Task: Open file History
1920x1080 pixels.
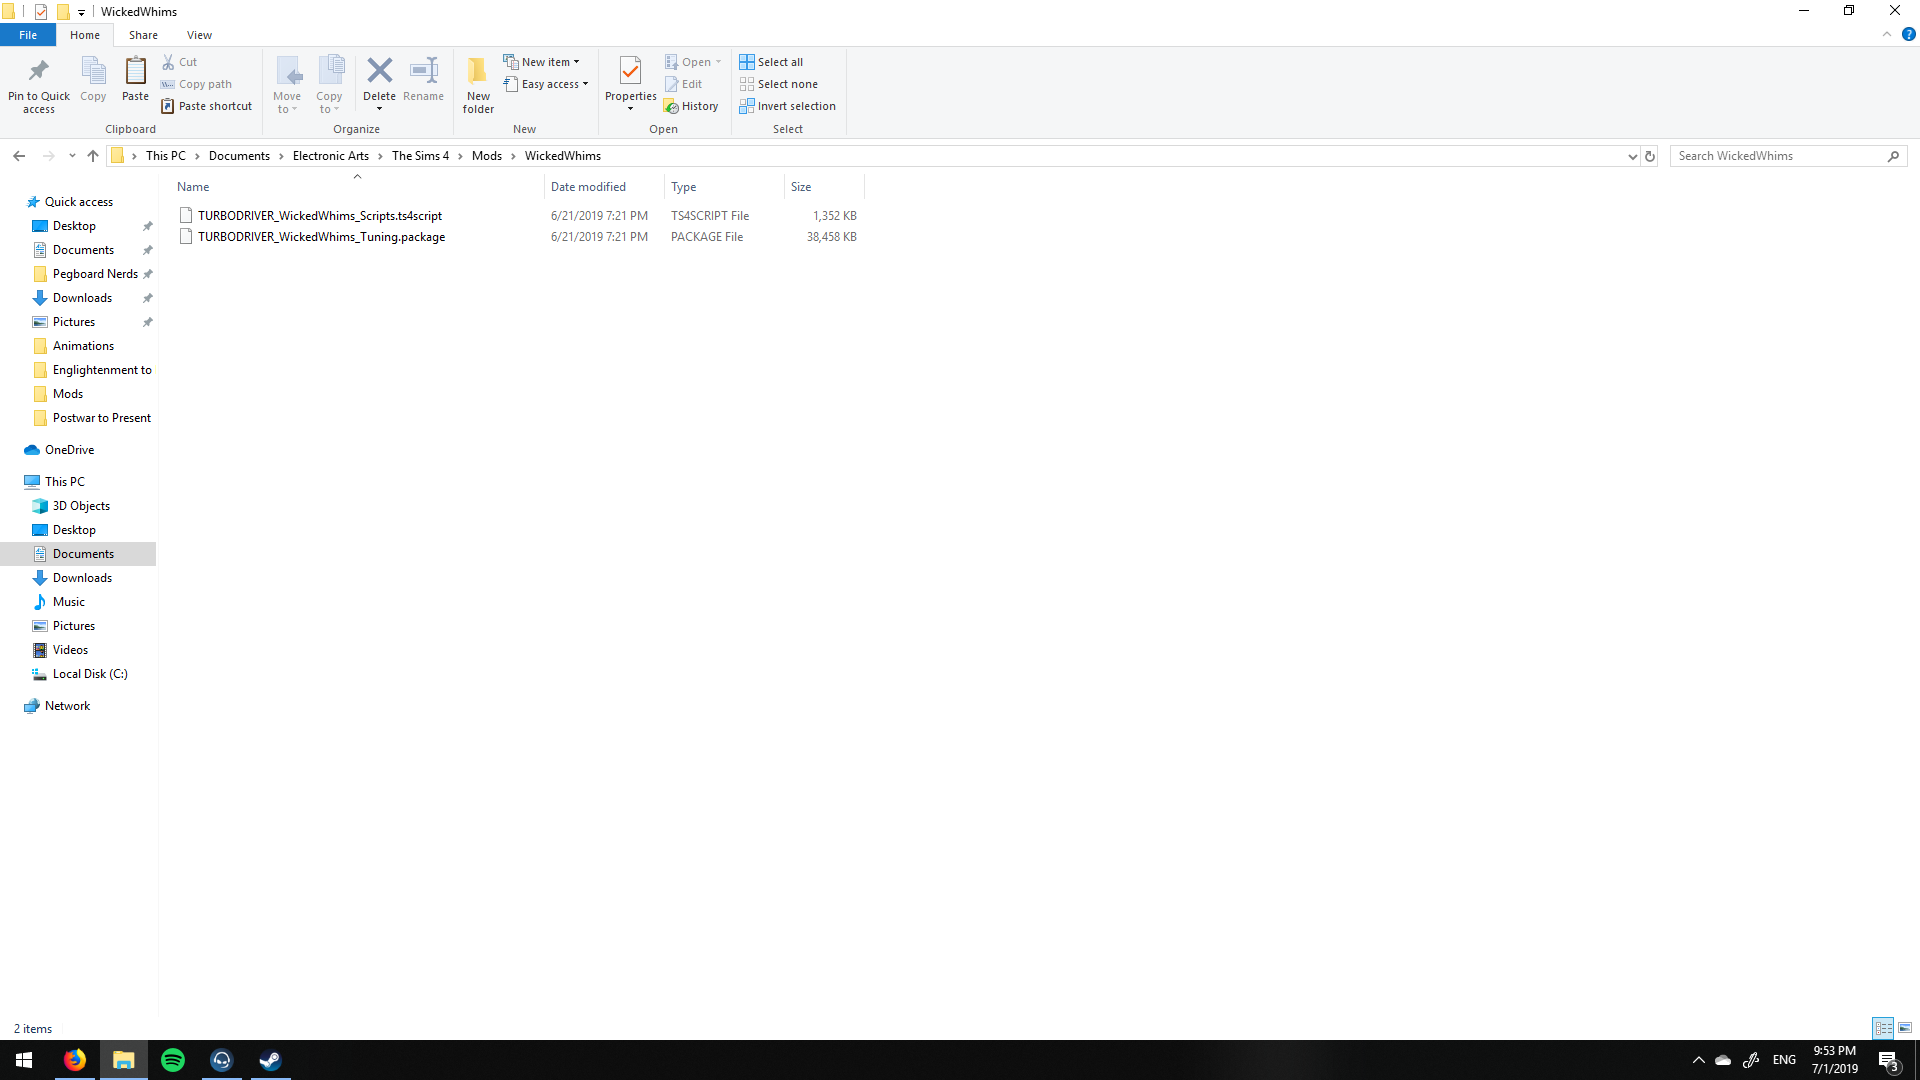Action: coord(691,106)
